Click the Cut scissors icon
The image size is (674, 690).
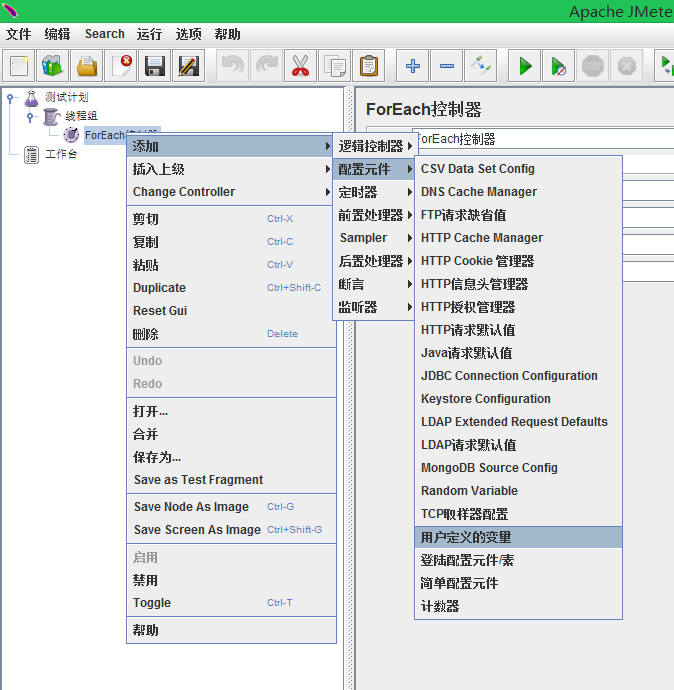tap(300, 66)
